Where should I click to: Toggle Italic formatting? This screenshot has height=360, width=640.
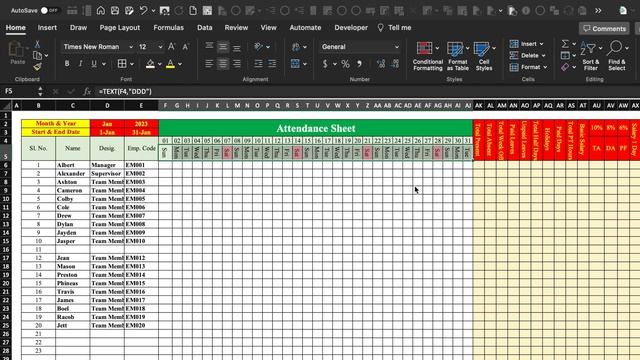[80, 64]
